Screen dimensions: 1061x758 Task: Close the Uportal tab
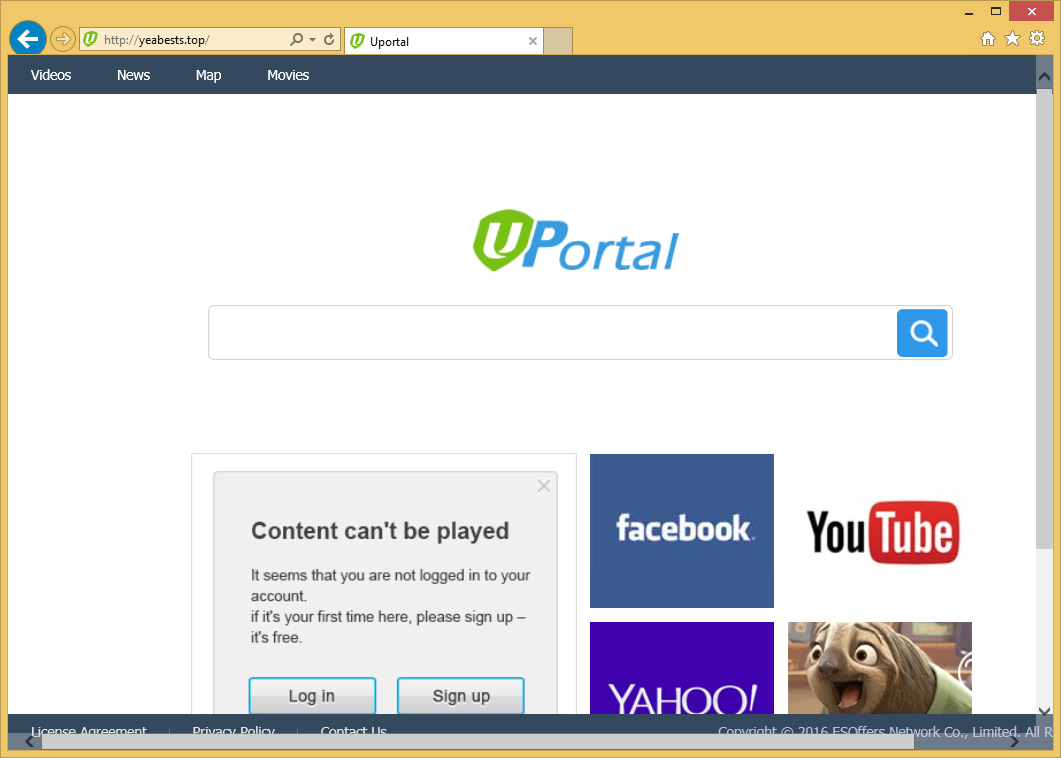pos(533,41)
